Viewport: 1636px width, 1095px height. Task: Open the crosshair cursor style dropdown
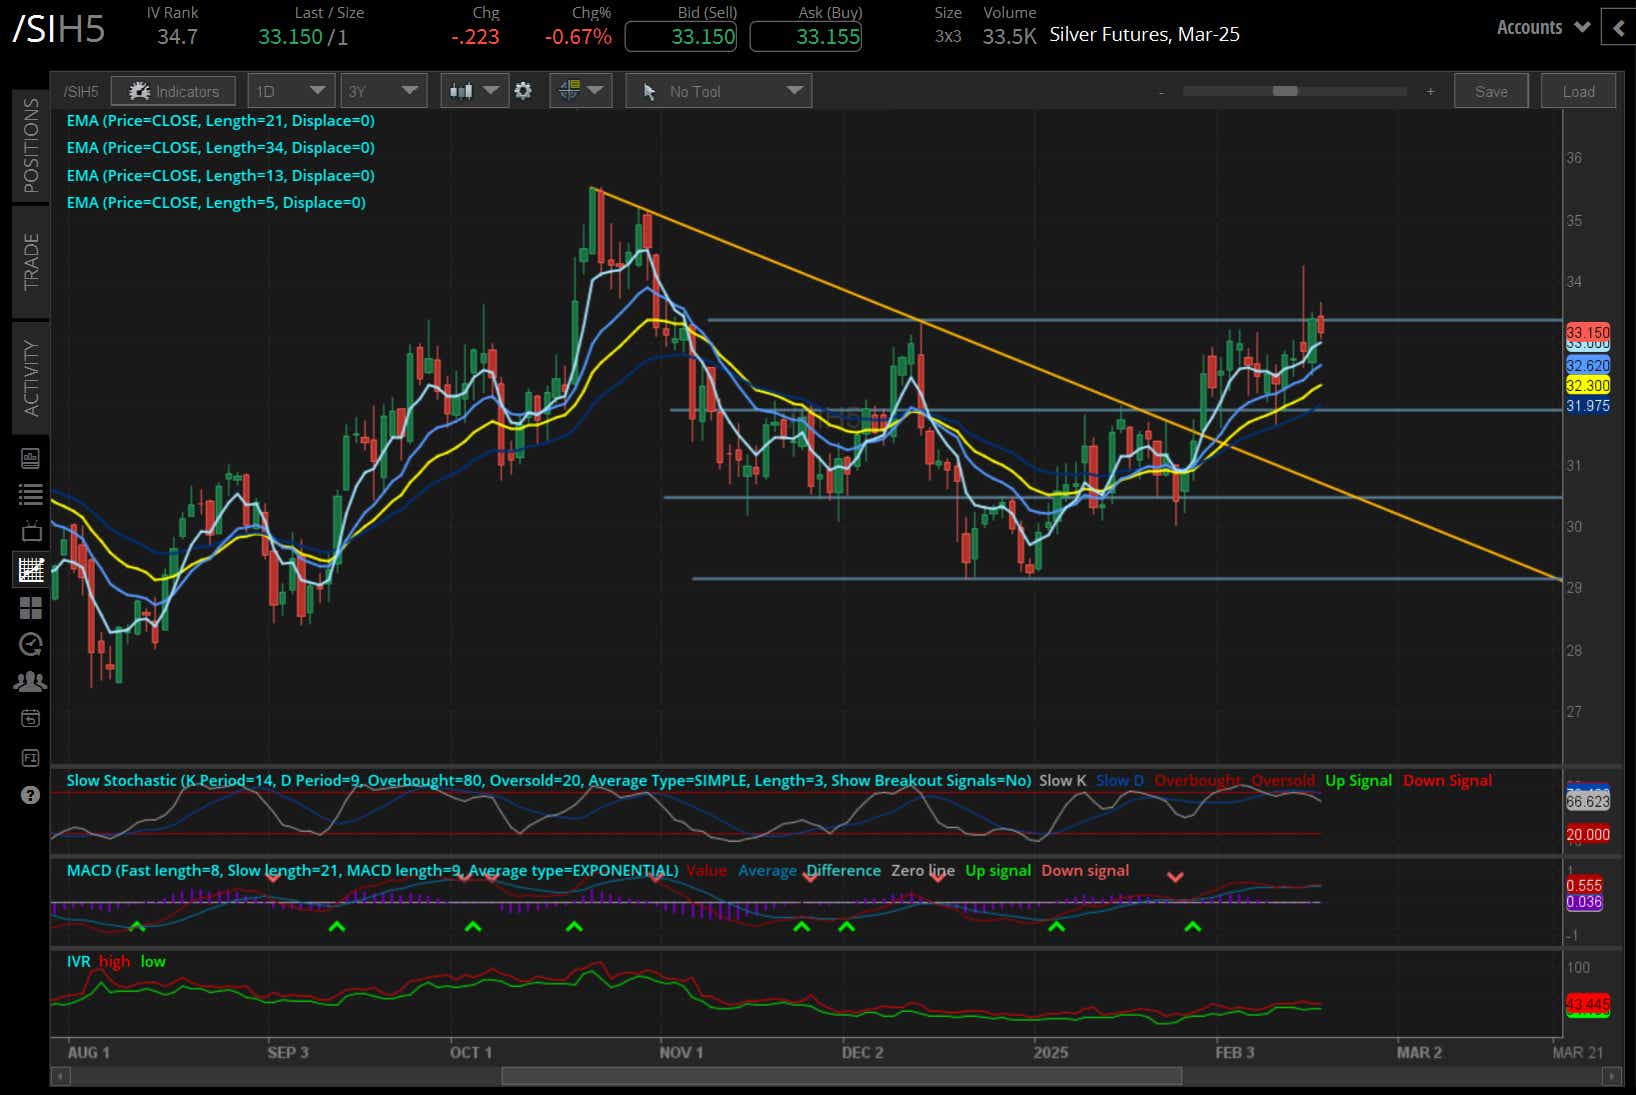[x=580, y=91]
